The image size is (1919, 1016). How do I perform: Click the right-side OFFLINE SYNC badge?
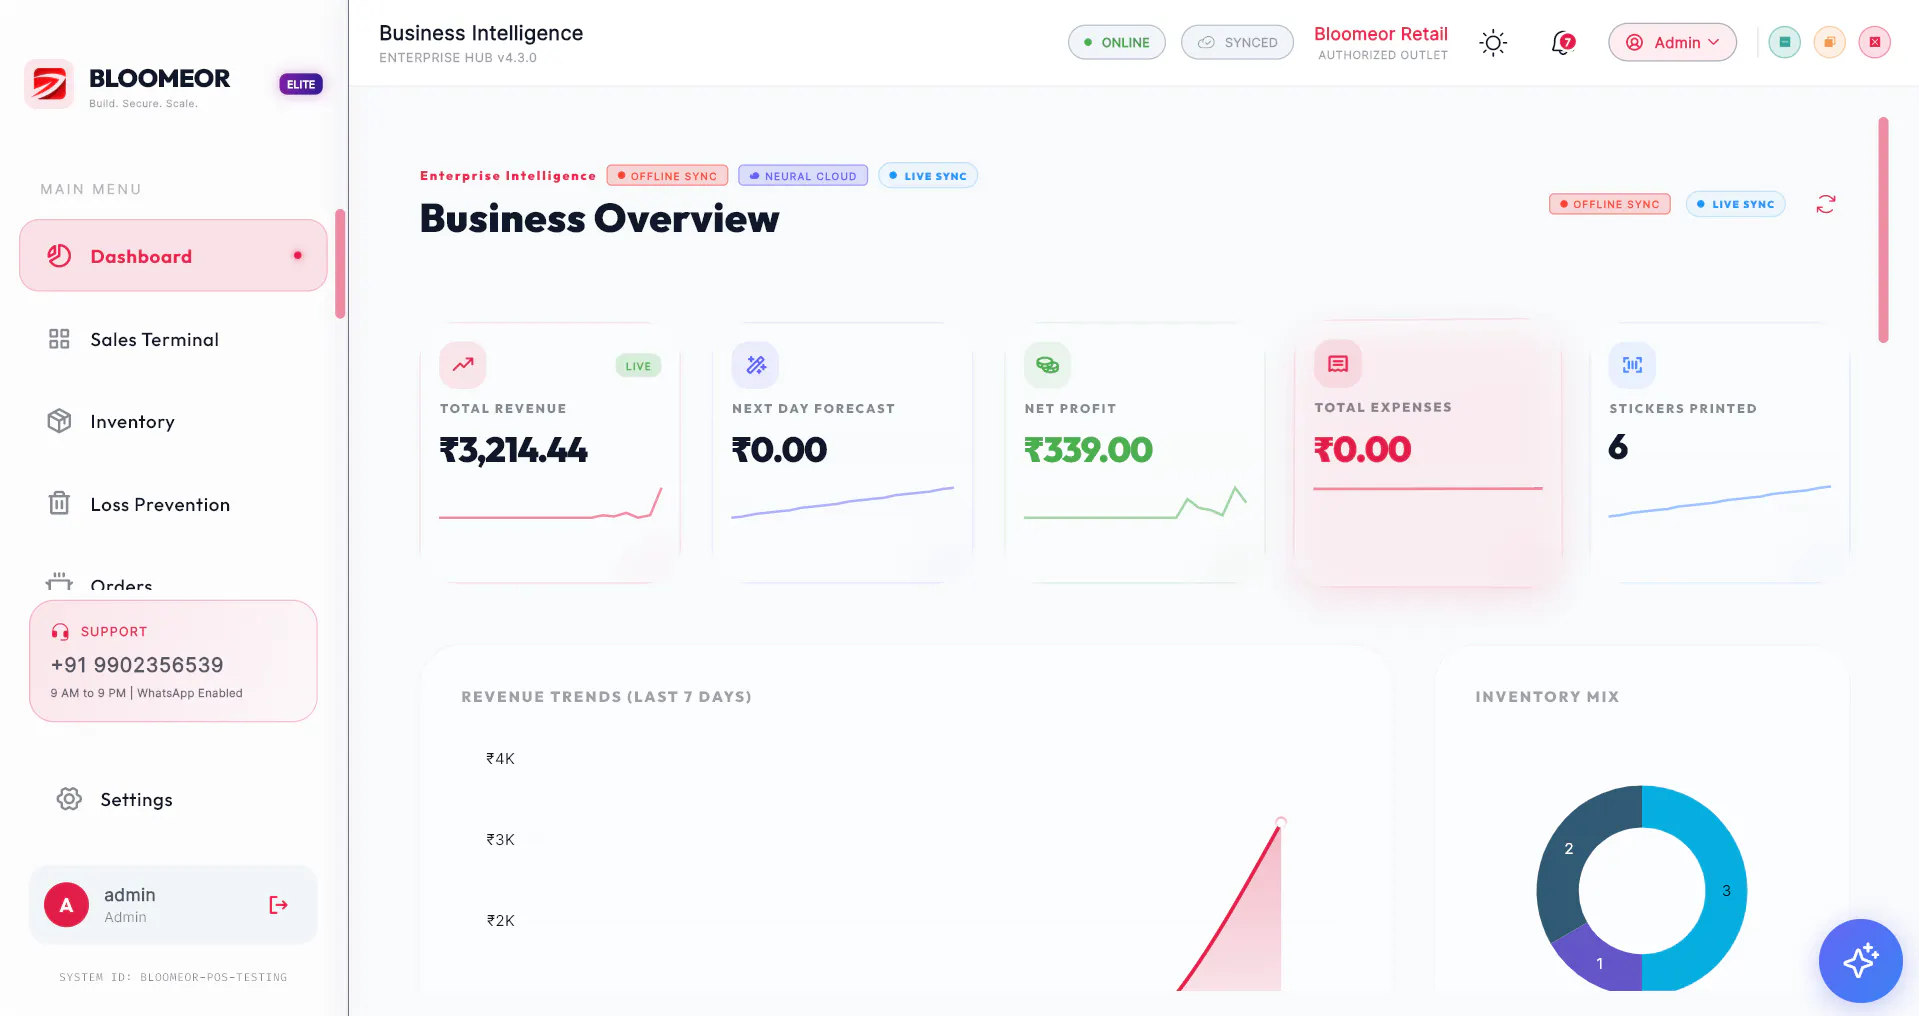pyautogui.click(x=1610, y=204)
